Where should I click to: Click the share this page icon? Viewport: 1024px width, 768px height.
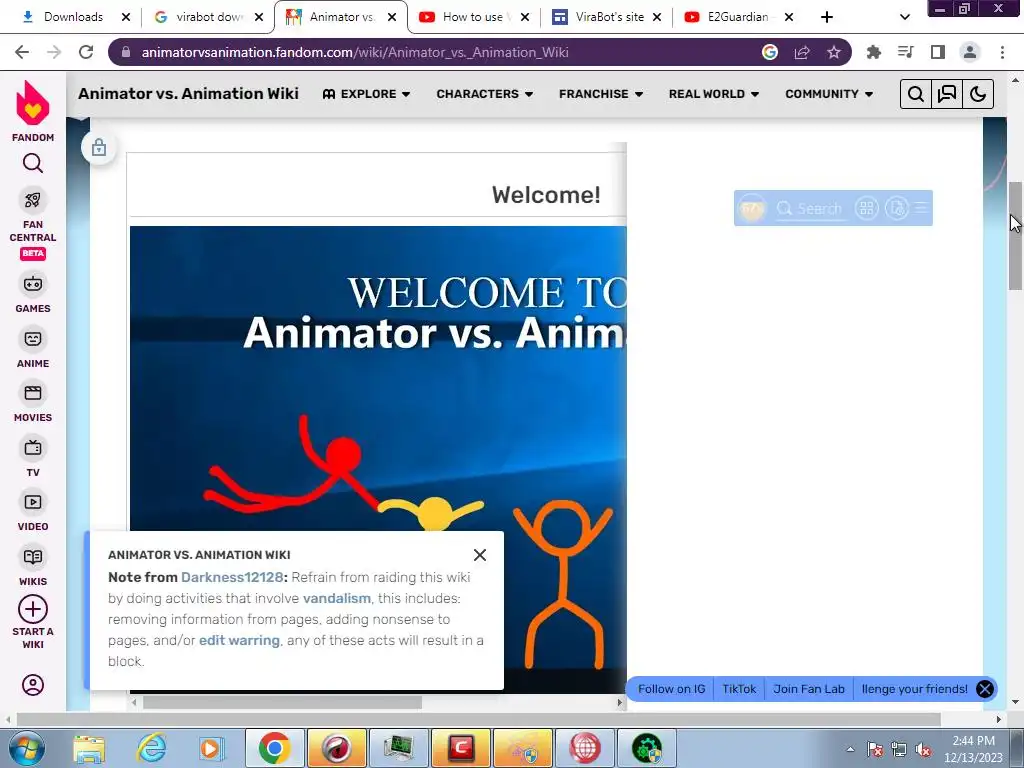pos(802,52)
